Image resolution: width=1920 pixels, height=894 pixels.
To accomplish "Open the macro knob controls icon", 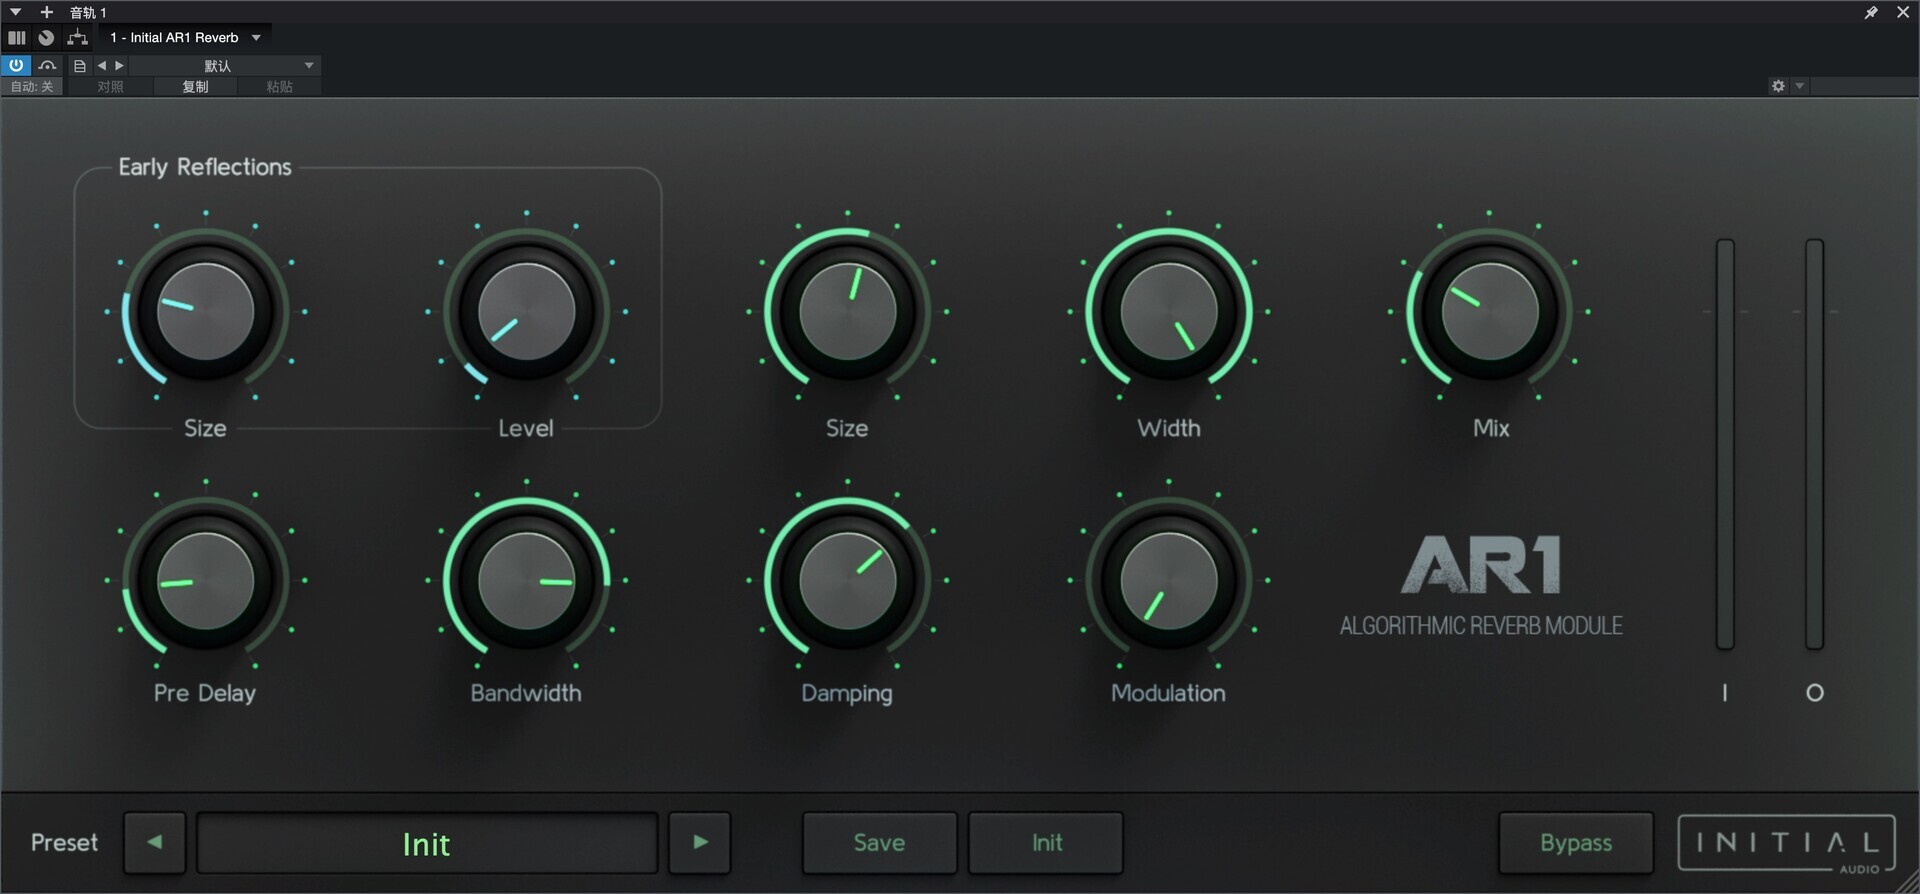I will (46, 38).
